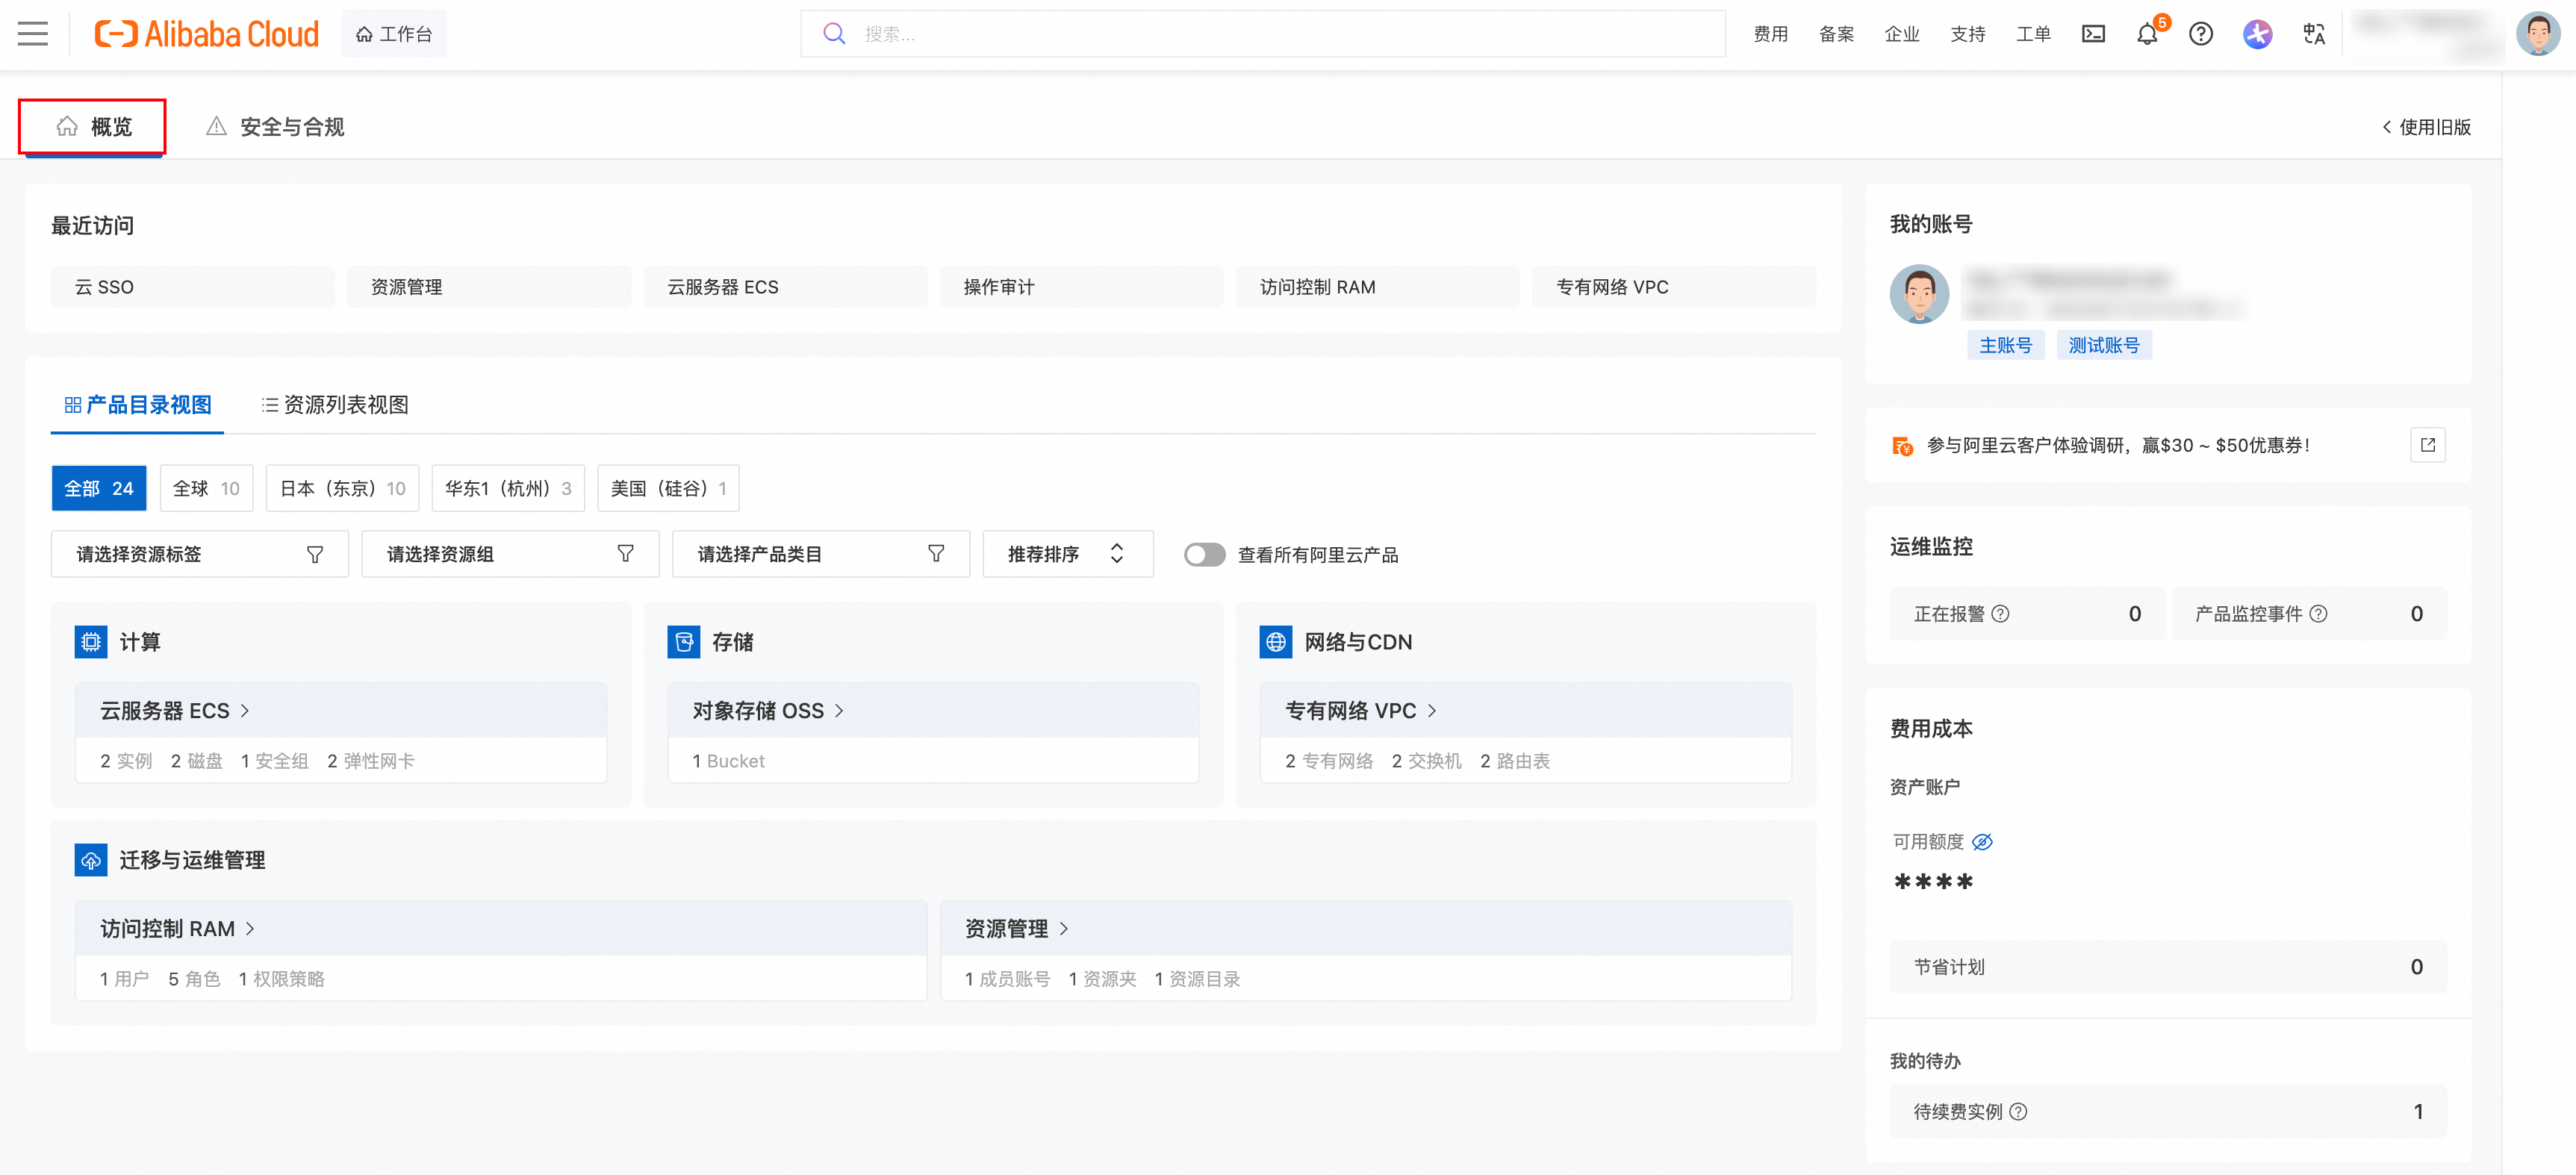Open the AI assistant star icon
This screenshot has width=2576, height=1175.
(2257, 34)
